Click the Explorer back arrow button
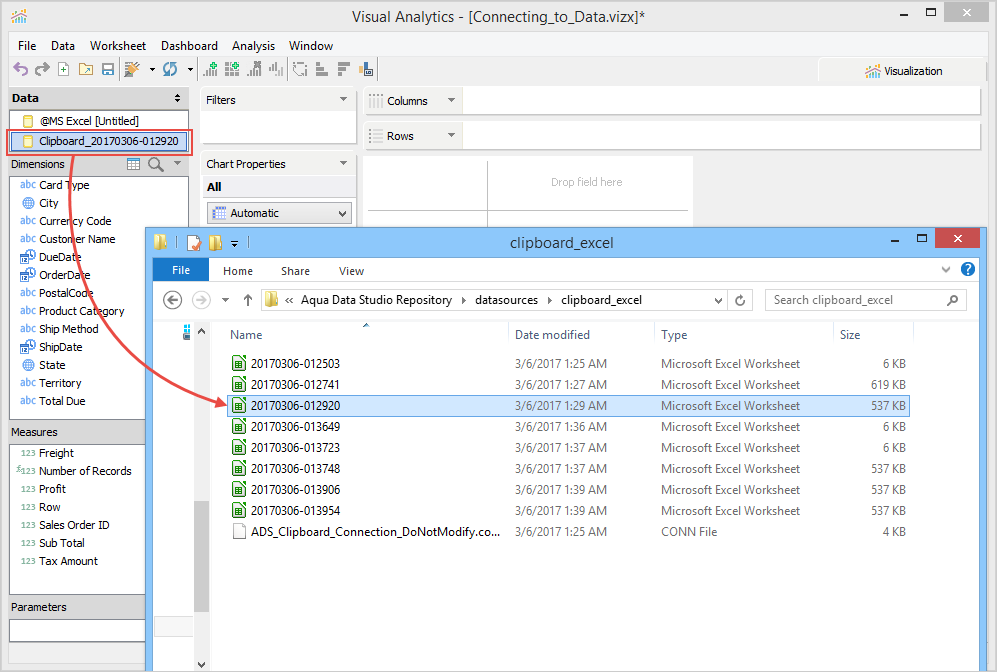The image size is (997, 672). click(x=172, y=300)
